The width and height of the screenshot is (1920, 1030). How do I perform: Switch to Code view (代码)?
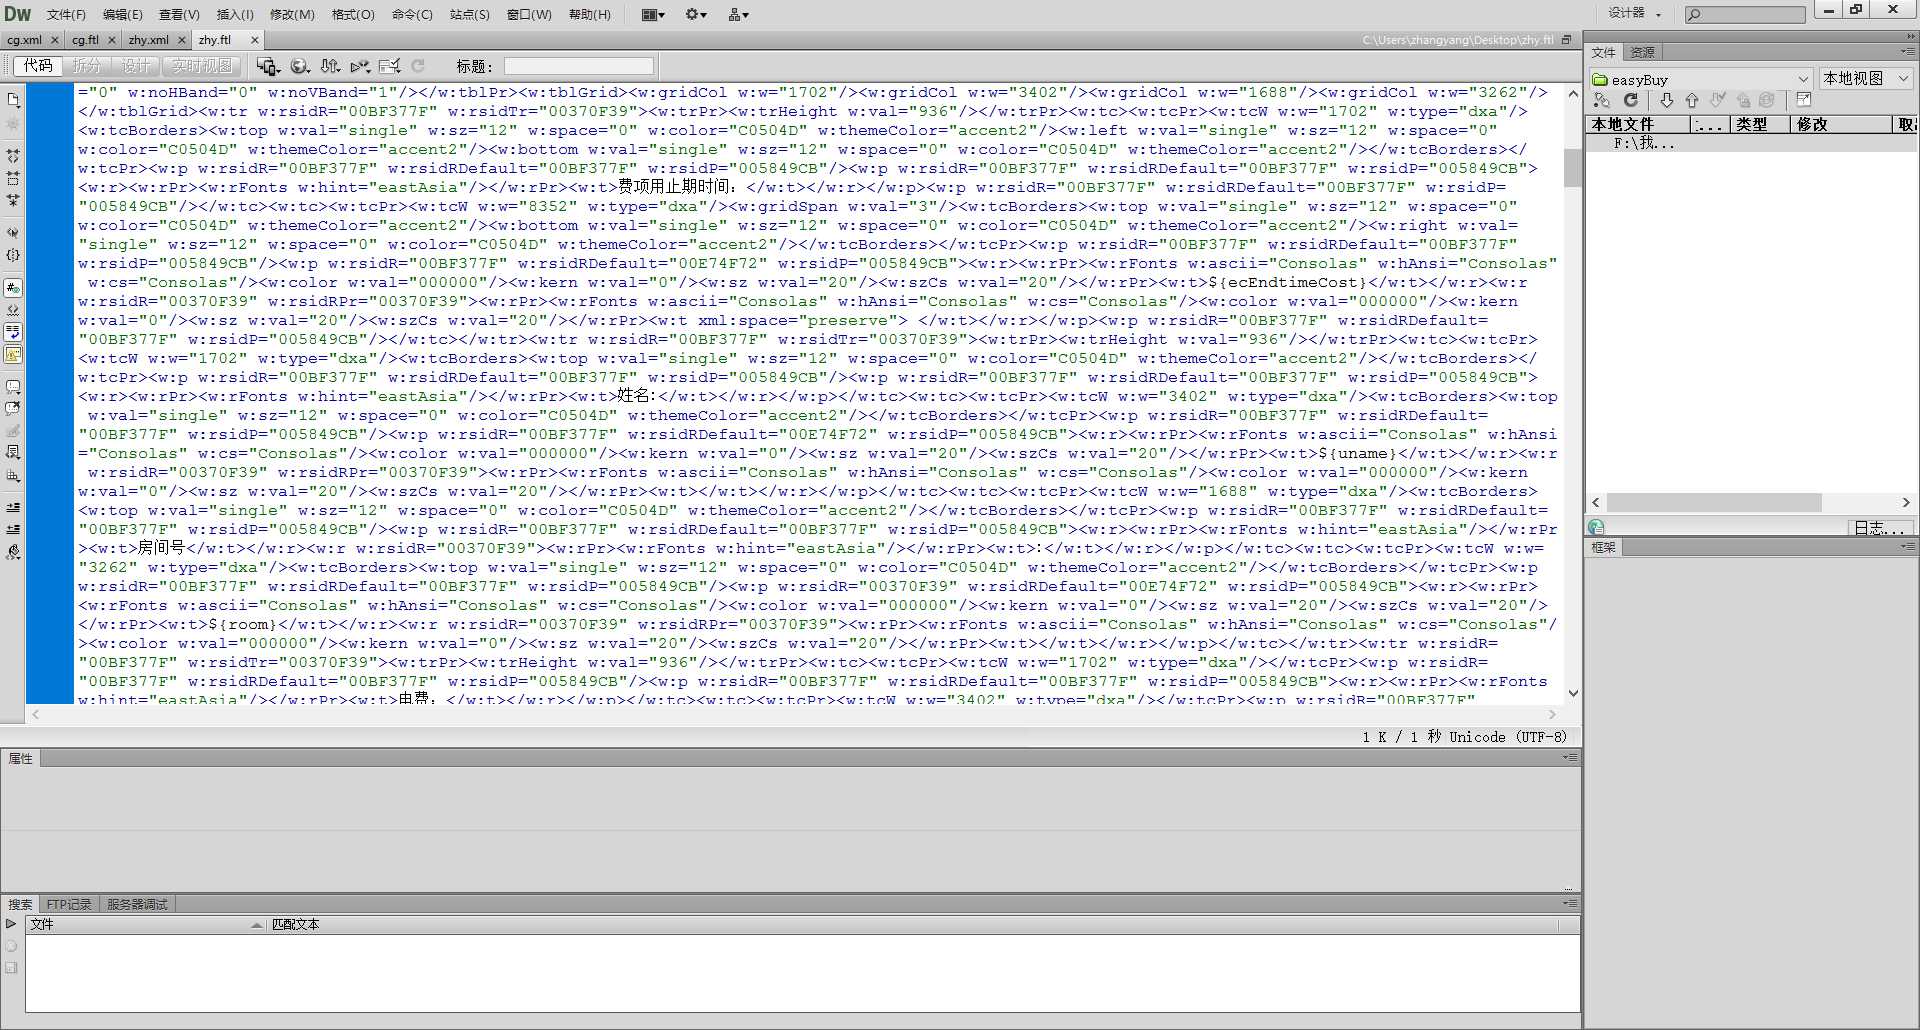tap(38, 66)
